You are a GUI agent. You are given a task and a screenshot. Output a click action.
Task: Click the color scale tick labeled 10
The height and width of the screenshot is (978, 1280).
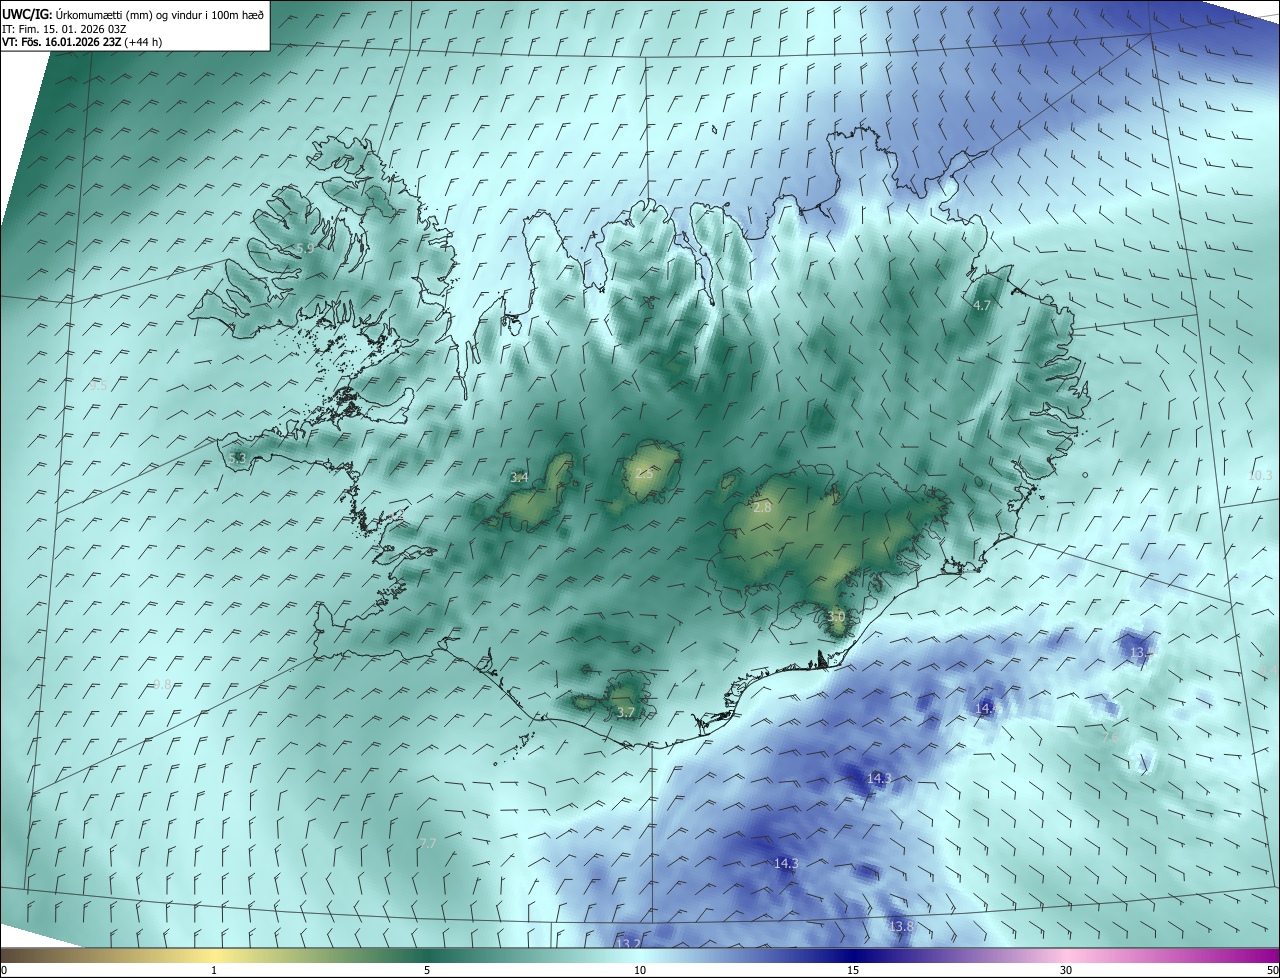pyautogui.click(x=640, y=971)
